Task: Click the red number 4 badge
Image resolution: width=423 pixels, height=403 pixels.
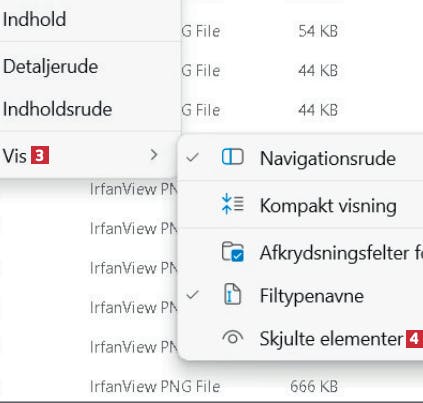Action: [414, 339]
